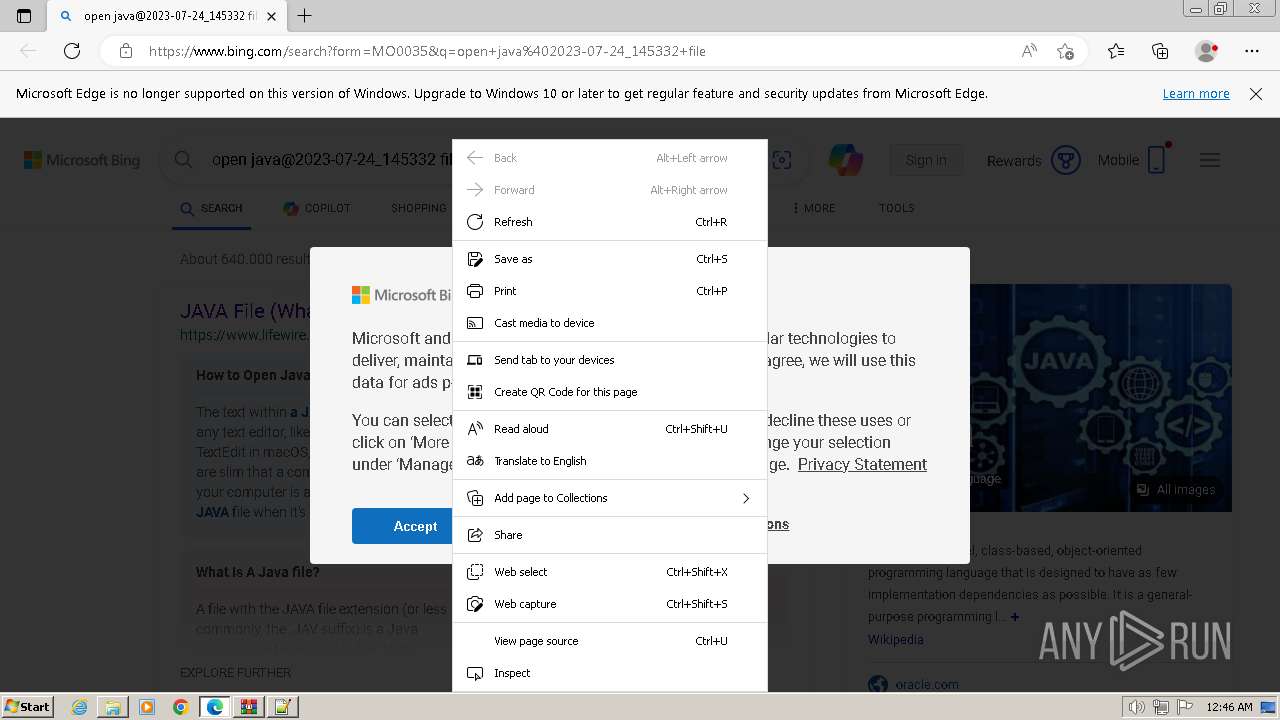Select Translate to English

pos(610,461)
